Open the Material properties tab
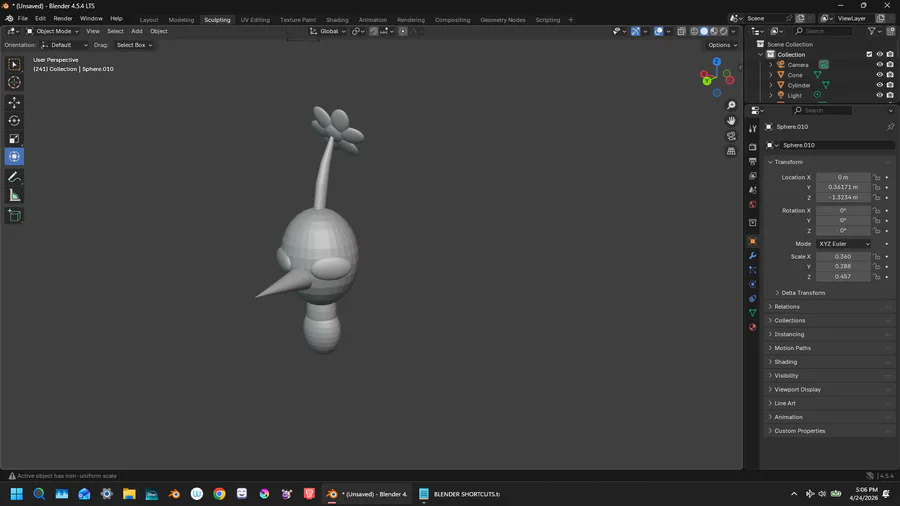 [752, 327]
